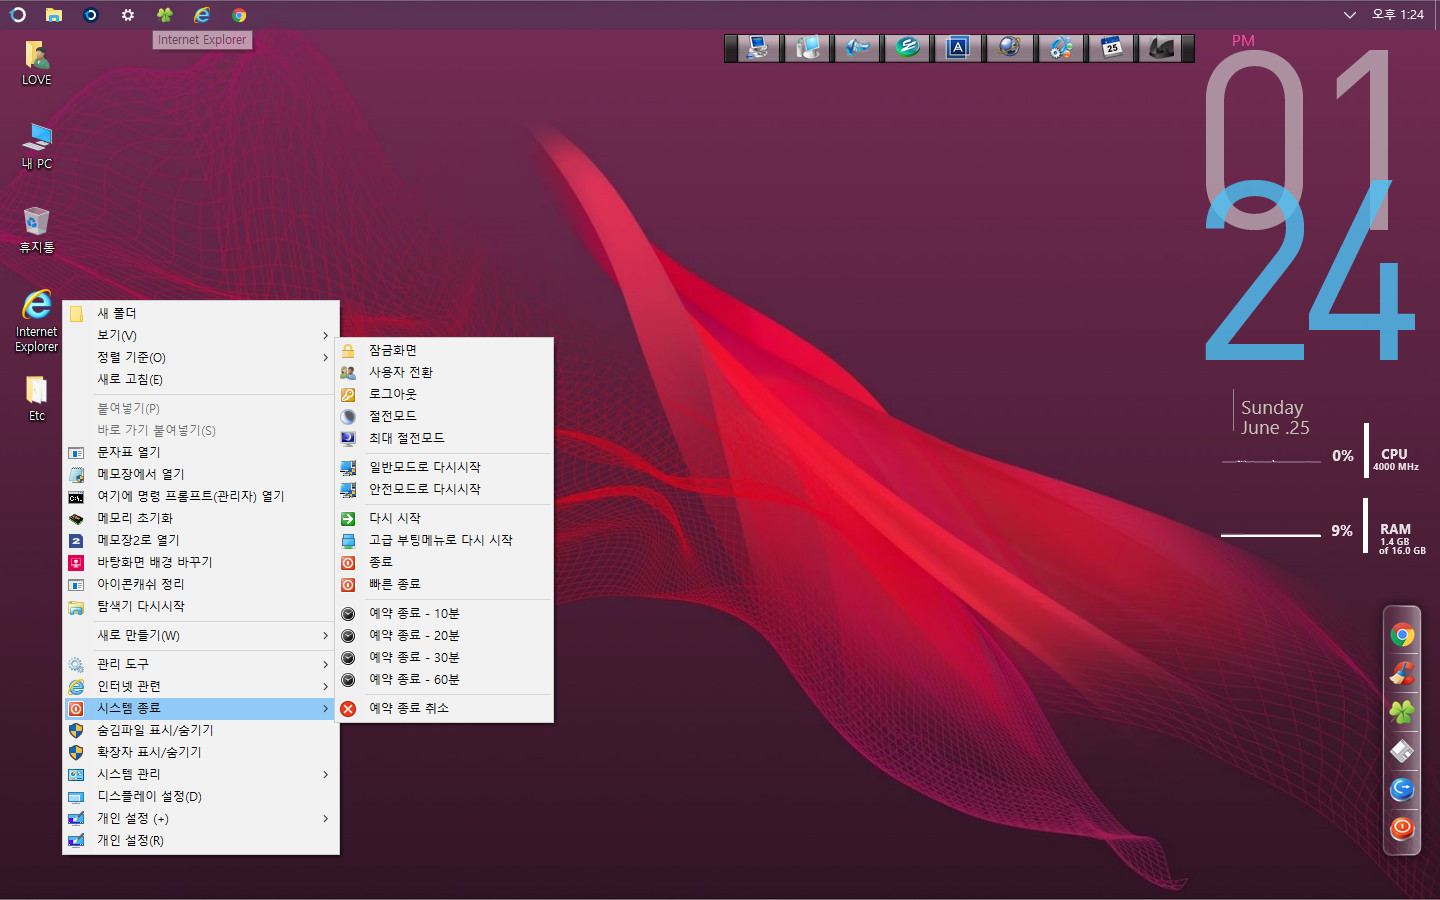Open the settings gear in top taskbar
1440x900 pixels.
(128, 15)
